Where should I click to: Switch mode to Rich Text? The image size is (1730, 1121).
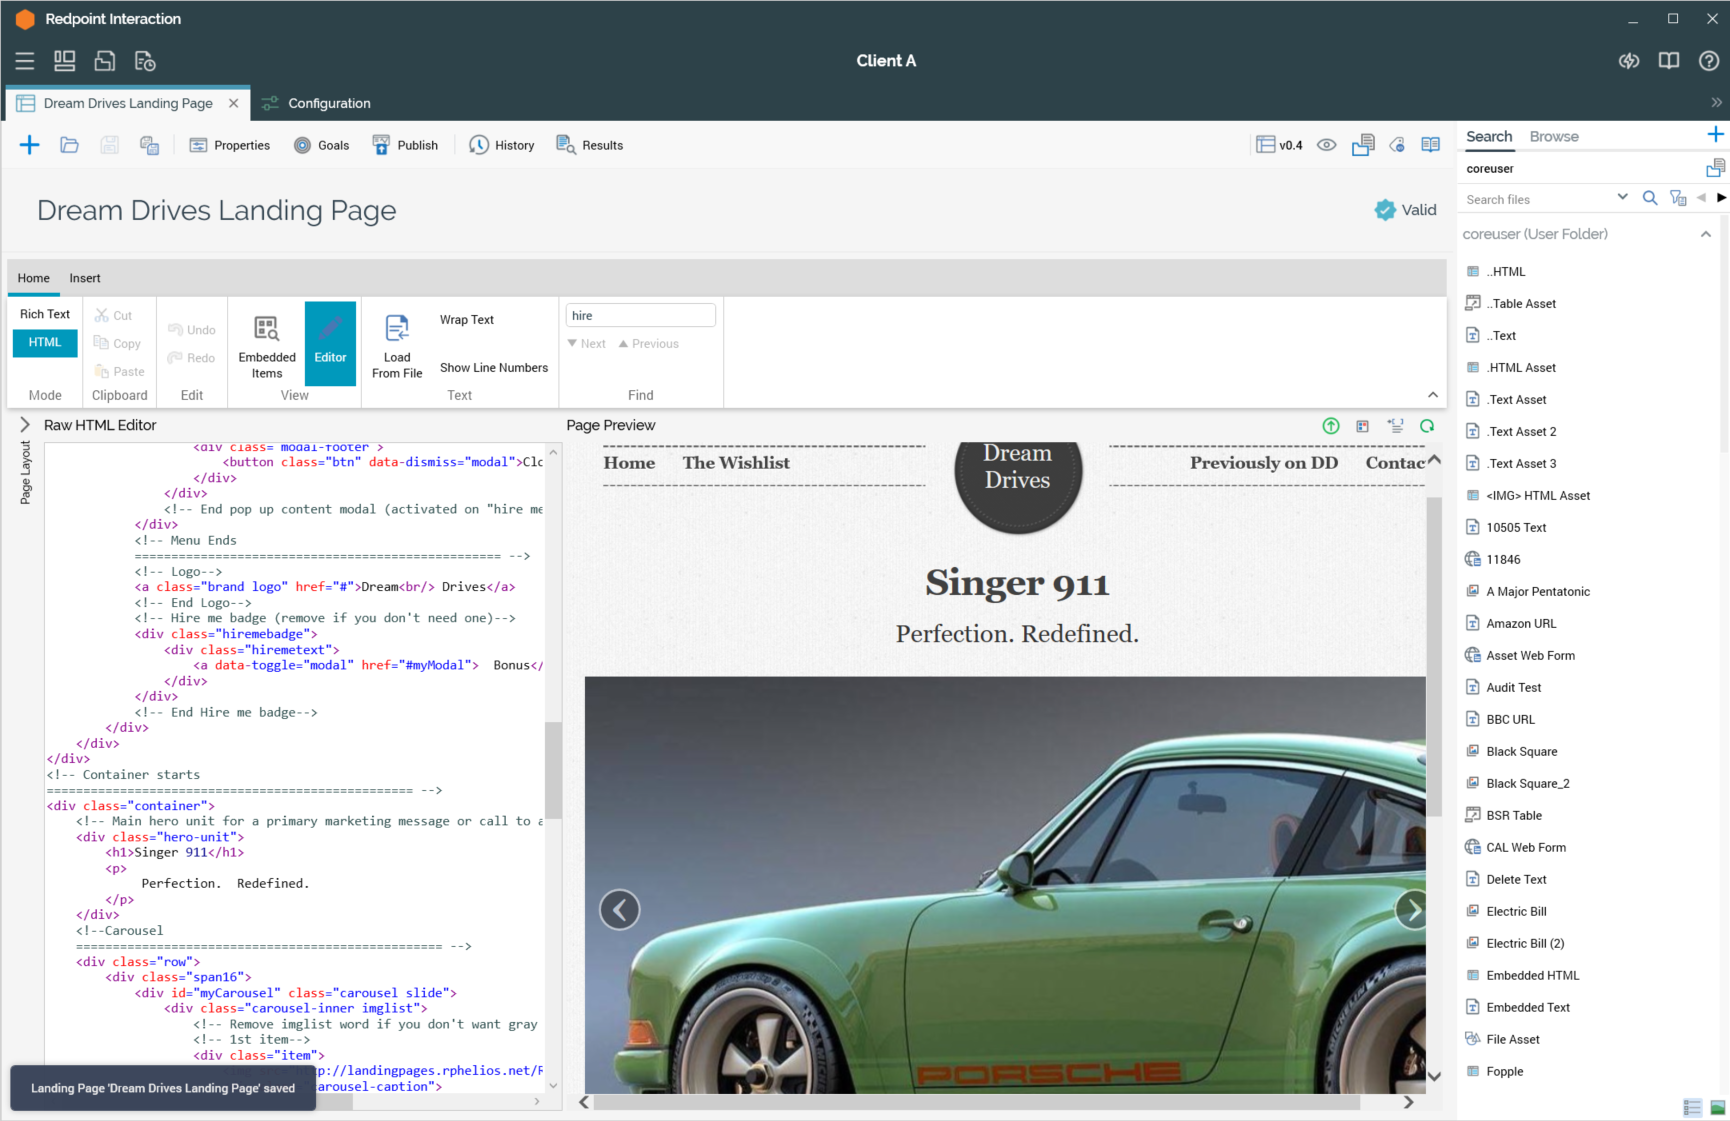coord(45,314)
